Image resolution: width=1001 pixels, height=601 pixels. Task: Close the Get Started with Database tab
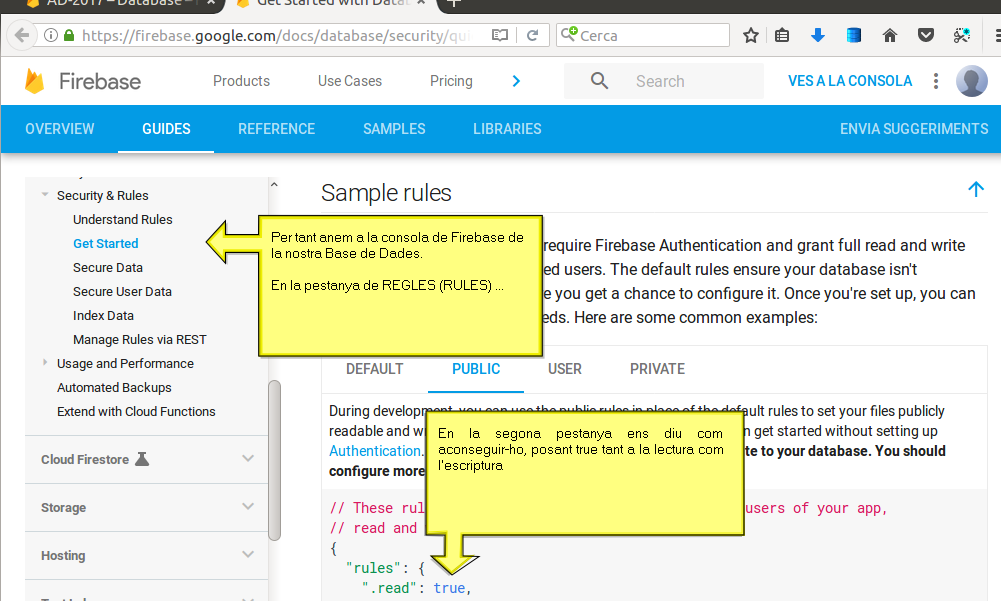421,3
